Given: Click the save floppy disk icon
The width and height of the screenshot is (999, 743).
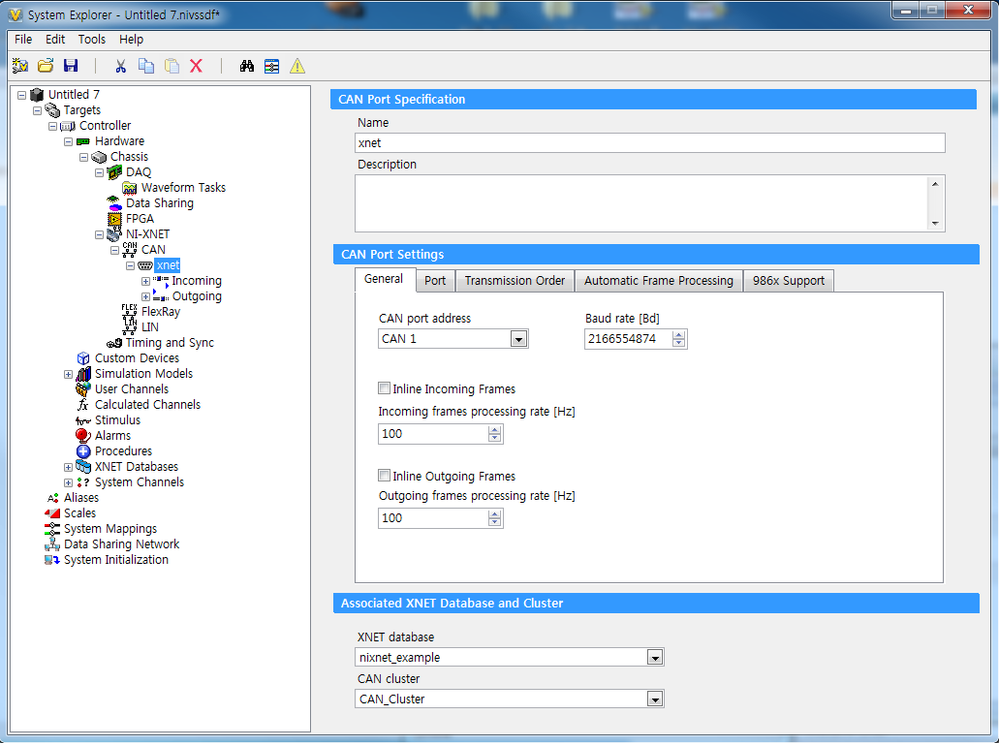Looking at the screenshot, I should 71,66.
